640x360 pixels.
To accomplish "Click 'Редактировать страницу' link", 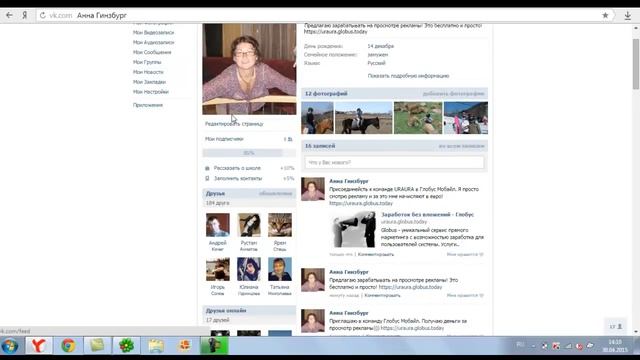I will pos(234,124).
